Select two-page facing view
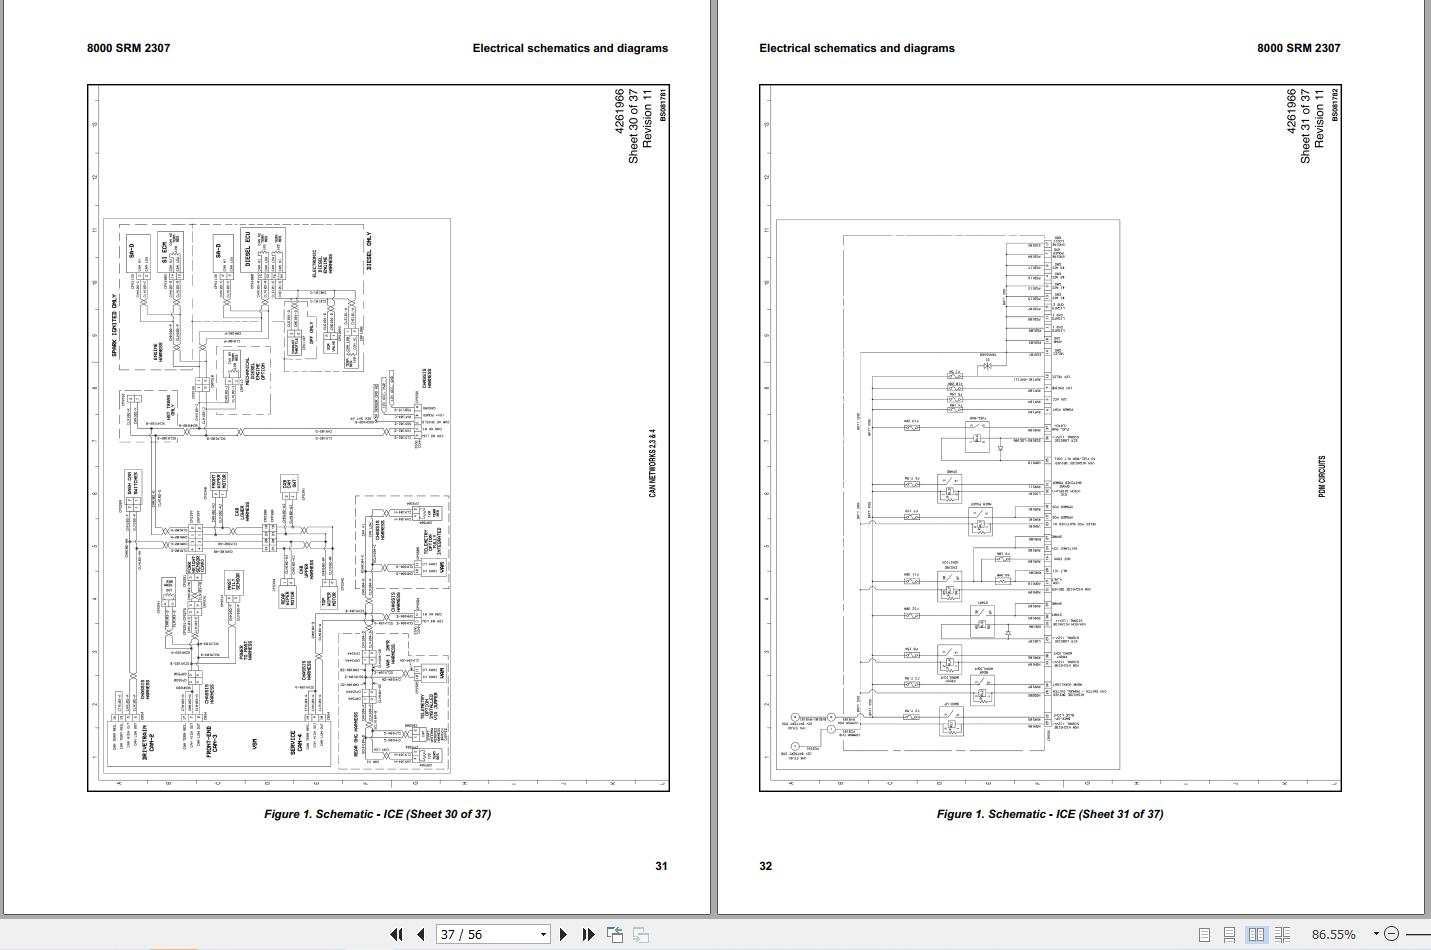Viewport: 1431px width, 950px height. 1256,935
